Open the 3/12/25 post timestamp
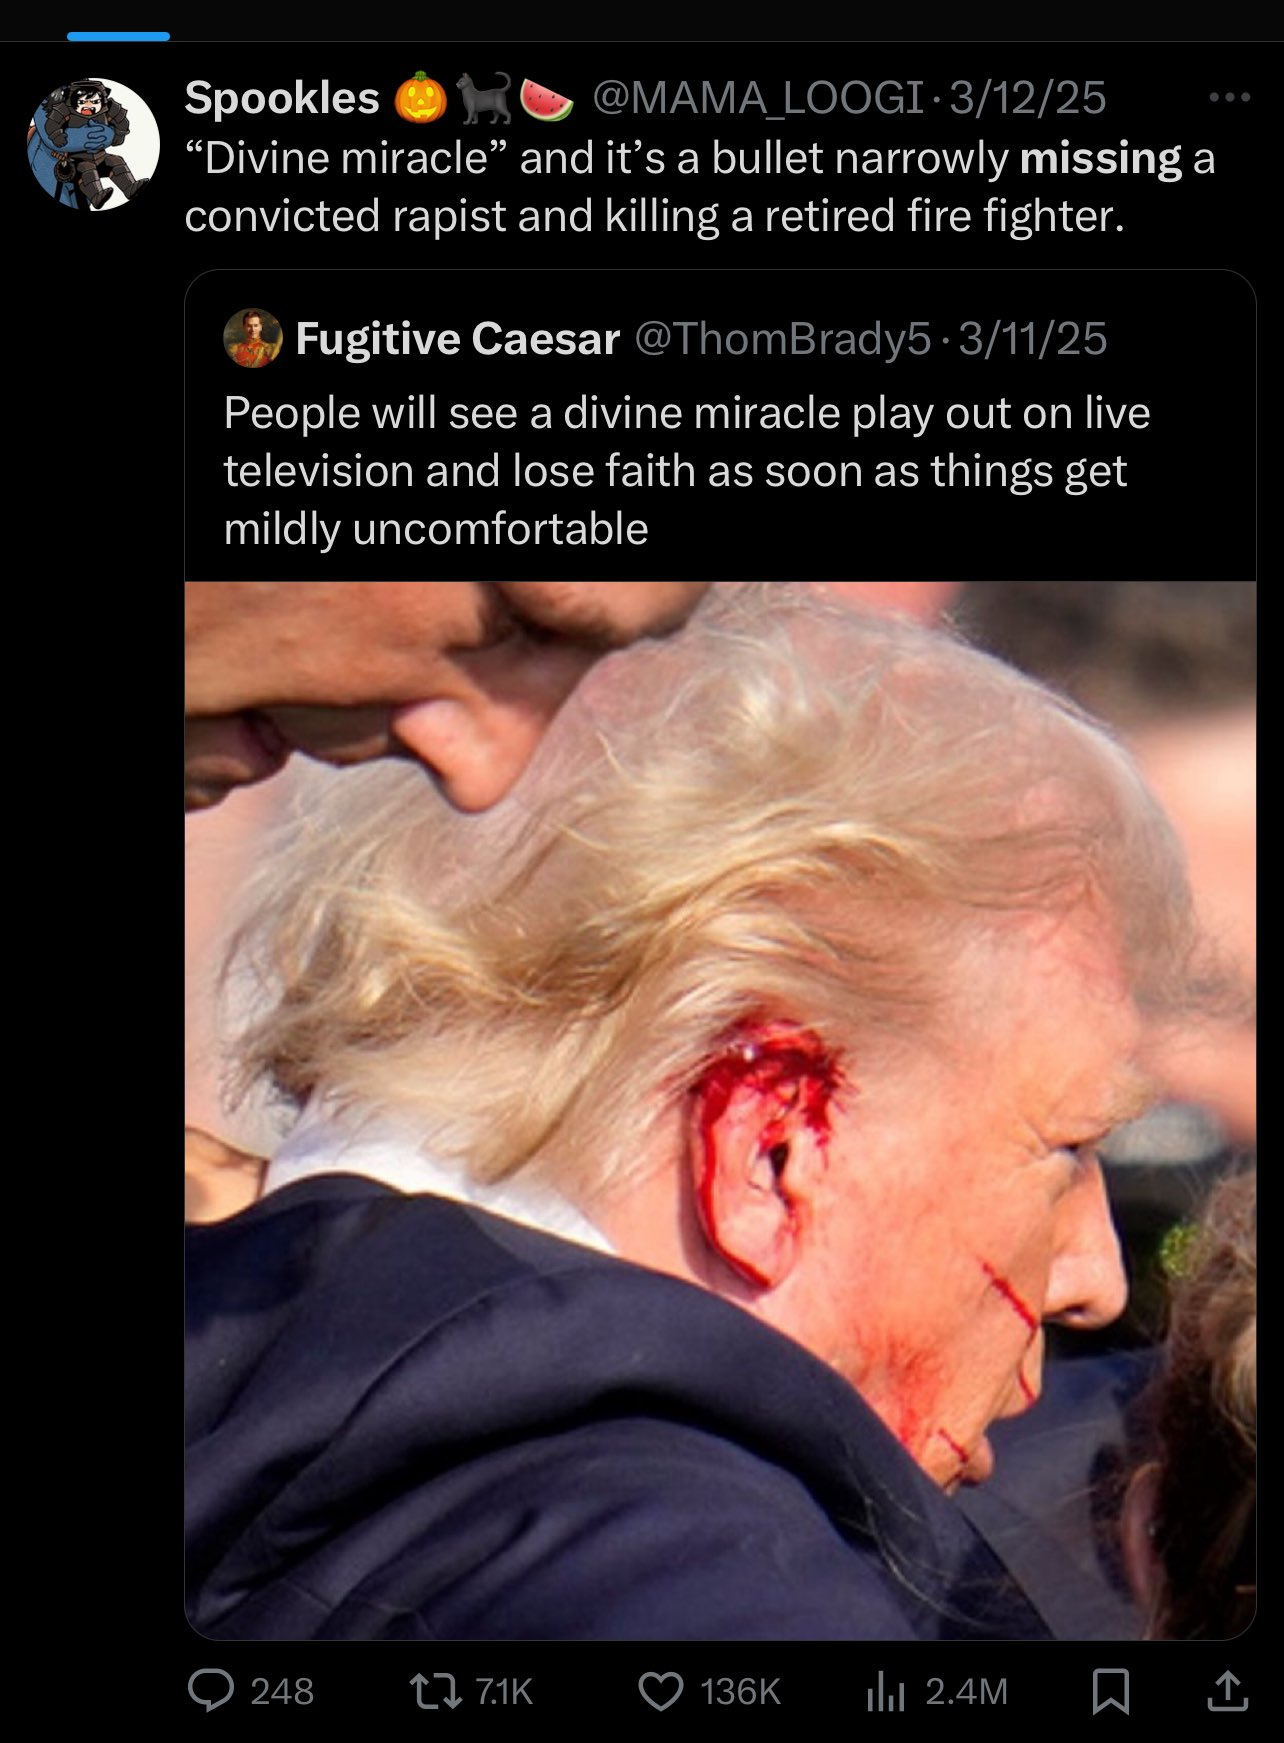The height and width of the screenshot is (1743, 1284). tap(1027, 98)
